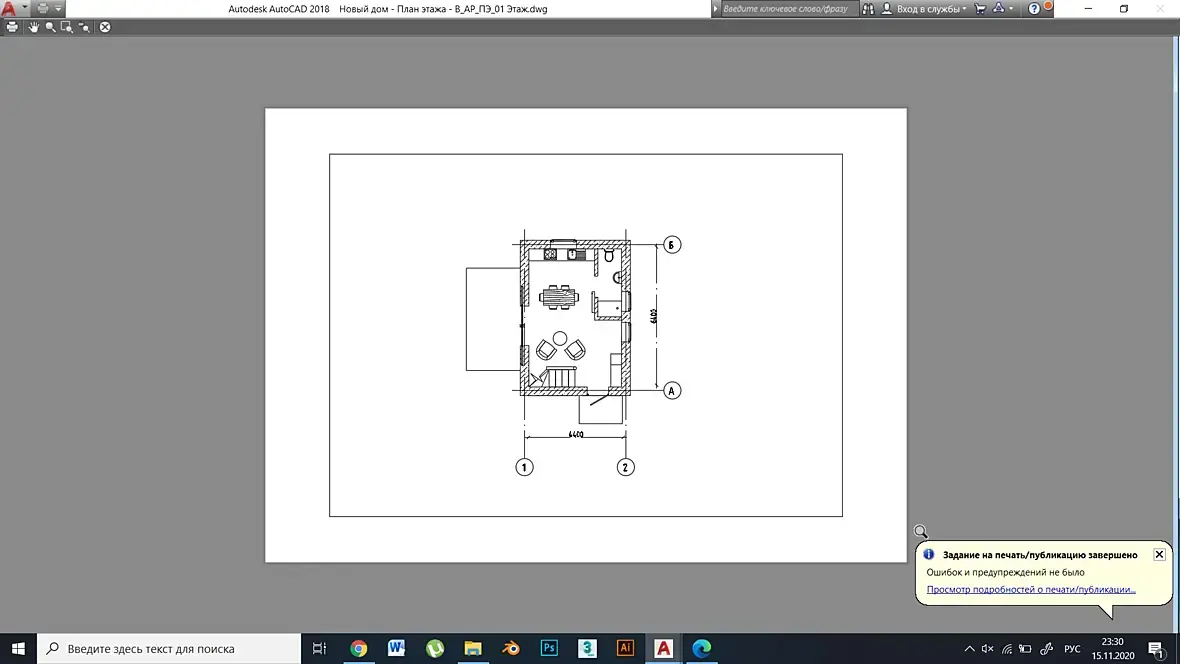Activate the Zoom Window tool

[x=67, y=27]
